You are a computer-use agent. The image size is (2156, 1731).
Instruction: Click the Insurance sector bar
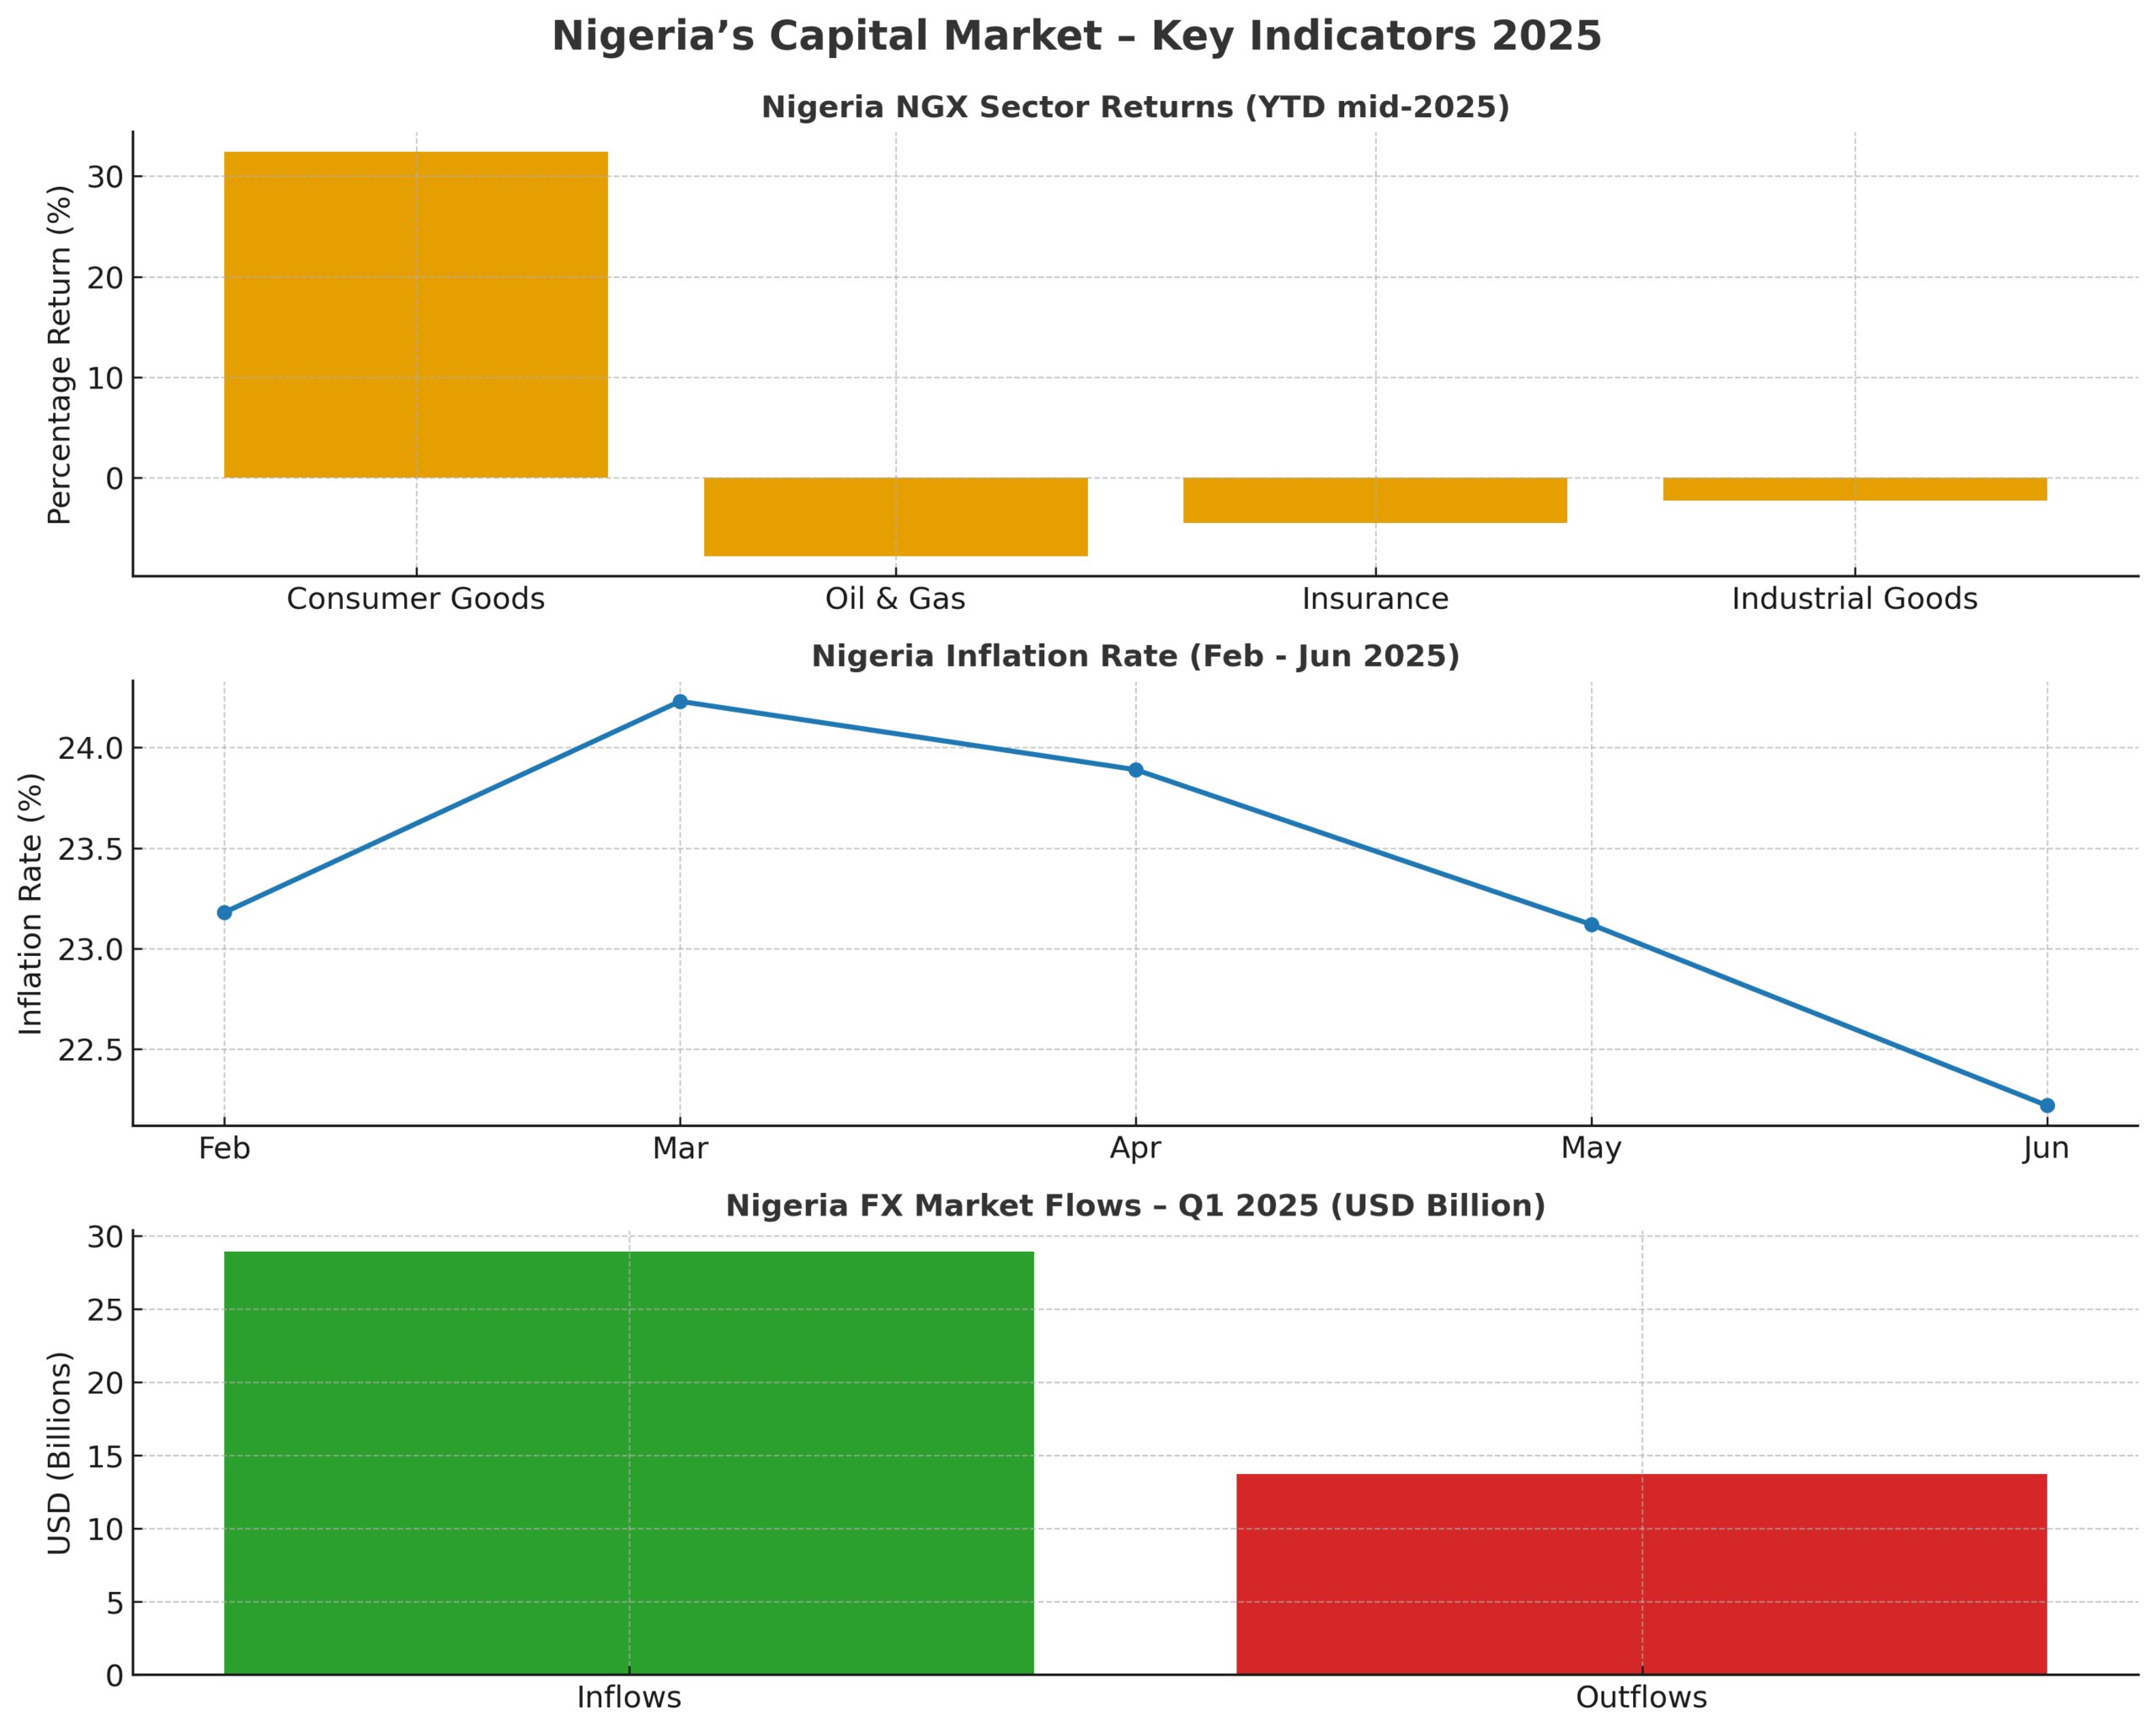pyautogui.click(x=1375, y=501)
